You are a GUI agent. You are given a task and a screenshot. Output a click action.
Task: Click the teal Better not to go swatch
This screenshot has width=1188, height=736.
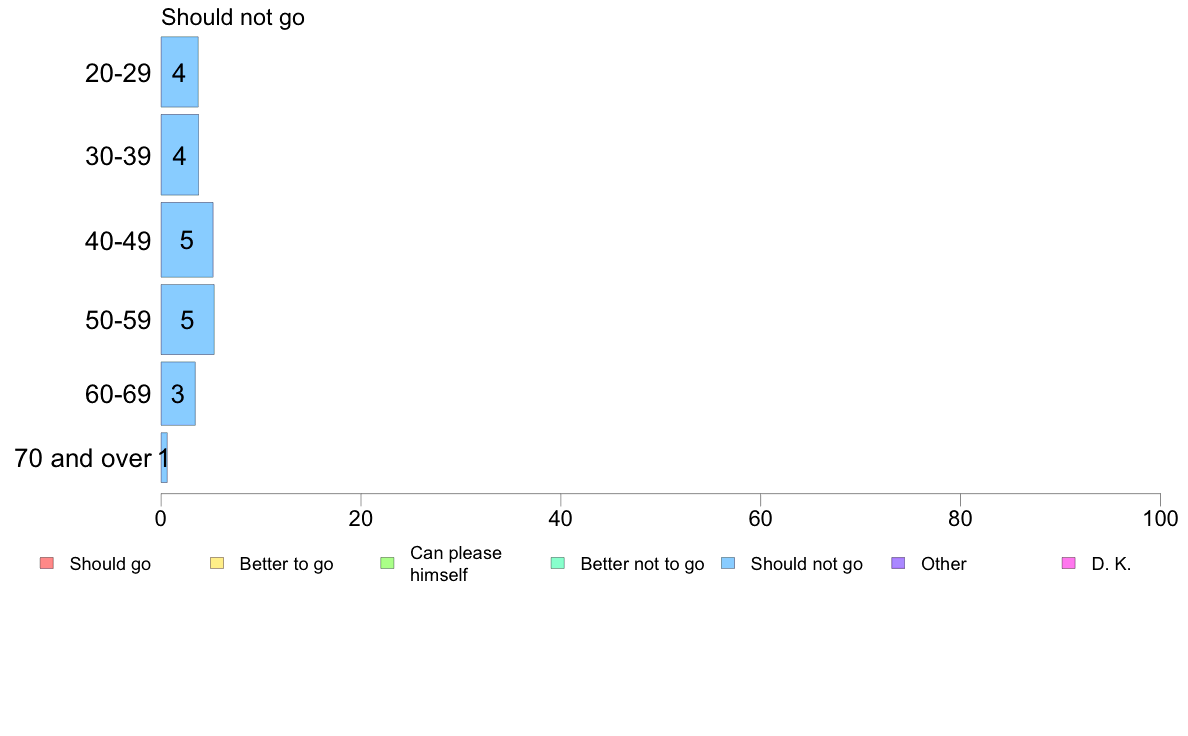tap(558, 563)
